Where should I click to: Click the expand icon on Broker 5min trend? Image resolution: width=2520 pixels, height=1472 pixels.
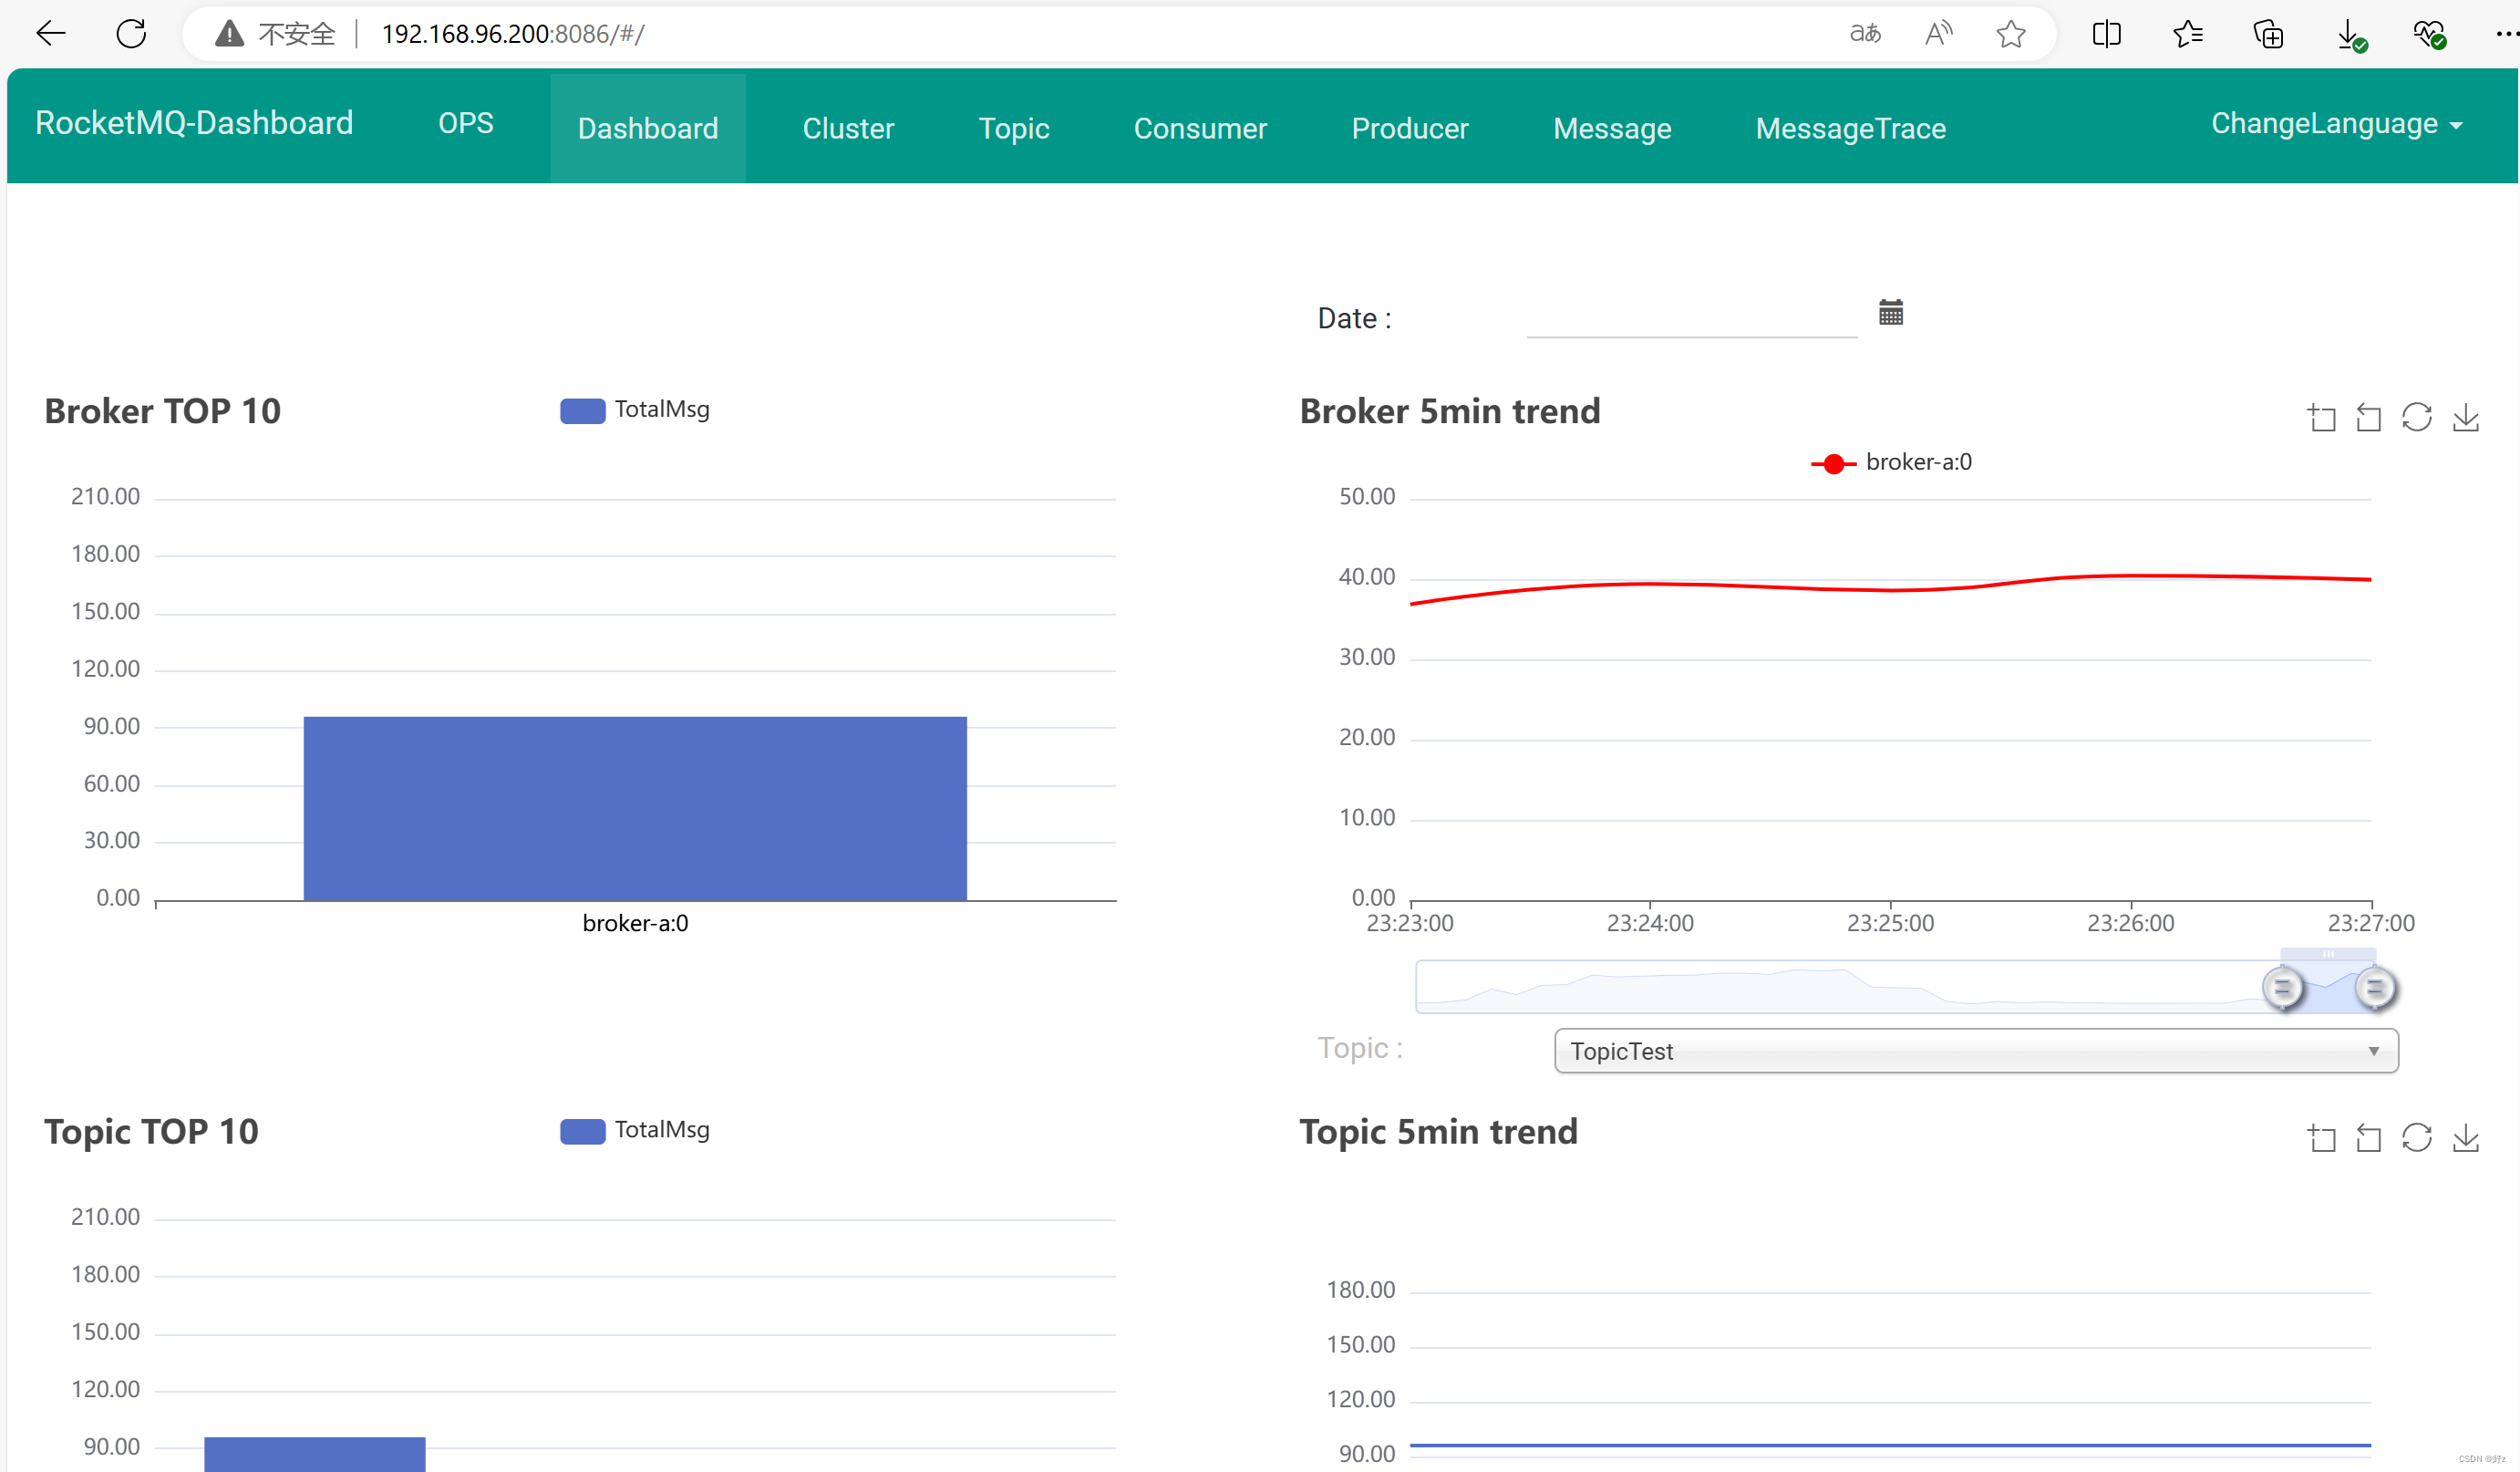tap(2320, 419)
